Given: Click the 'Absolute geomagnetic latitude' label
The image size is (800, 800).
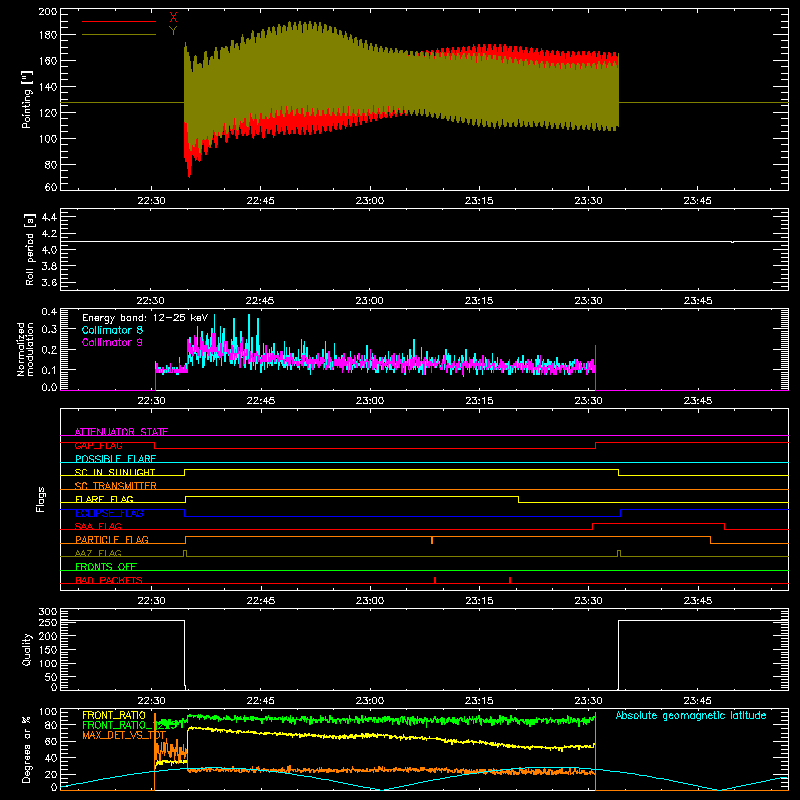Looking at the screenshot, I should point(691,715).
